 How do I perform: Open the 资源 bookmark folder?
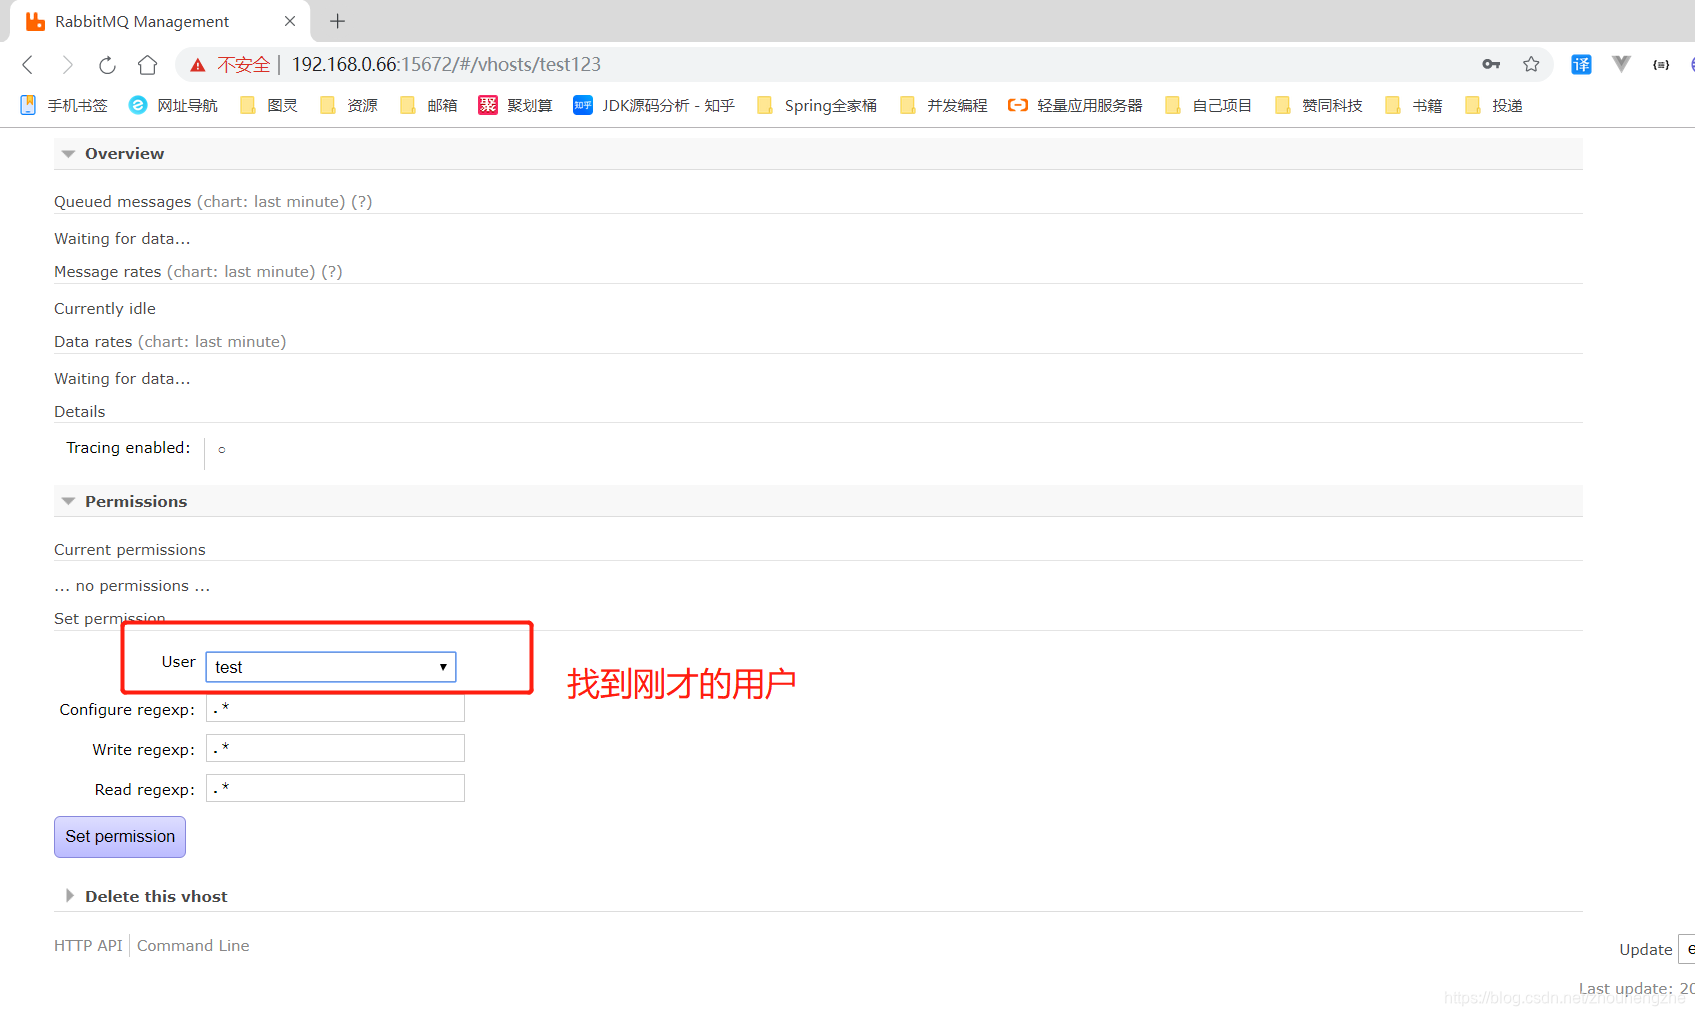(349, 105)
